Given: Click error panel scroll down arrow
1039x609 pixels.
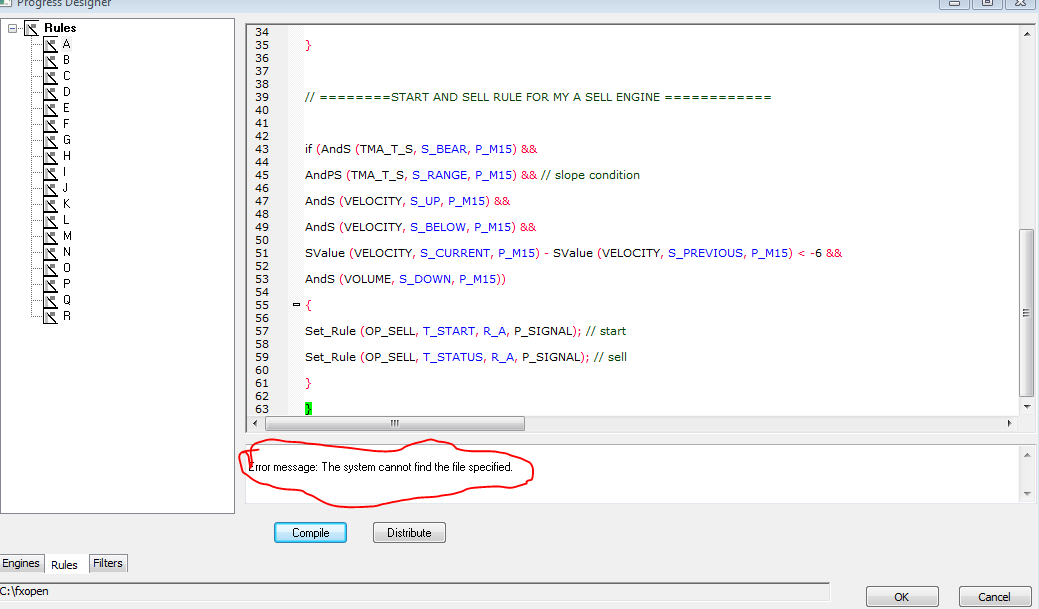Looking at the screenshot, I should click(1027, 494).
